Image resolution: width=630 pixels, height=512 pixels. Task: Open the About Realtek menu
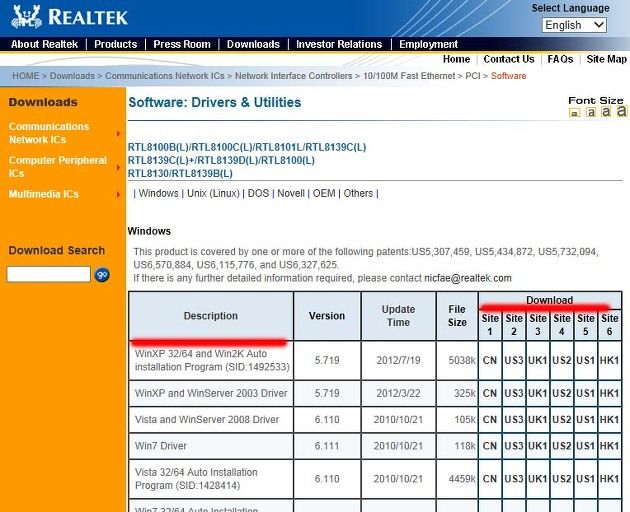pyautogui.click(x=44, y=44)
